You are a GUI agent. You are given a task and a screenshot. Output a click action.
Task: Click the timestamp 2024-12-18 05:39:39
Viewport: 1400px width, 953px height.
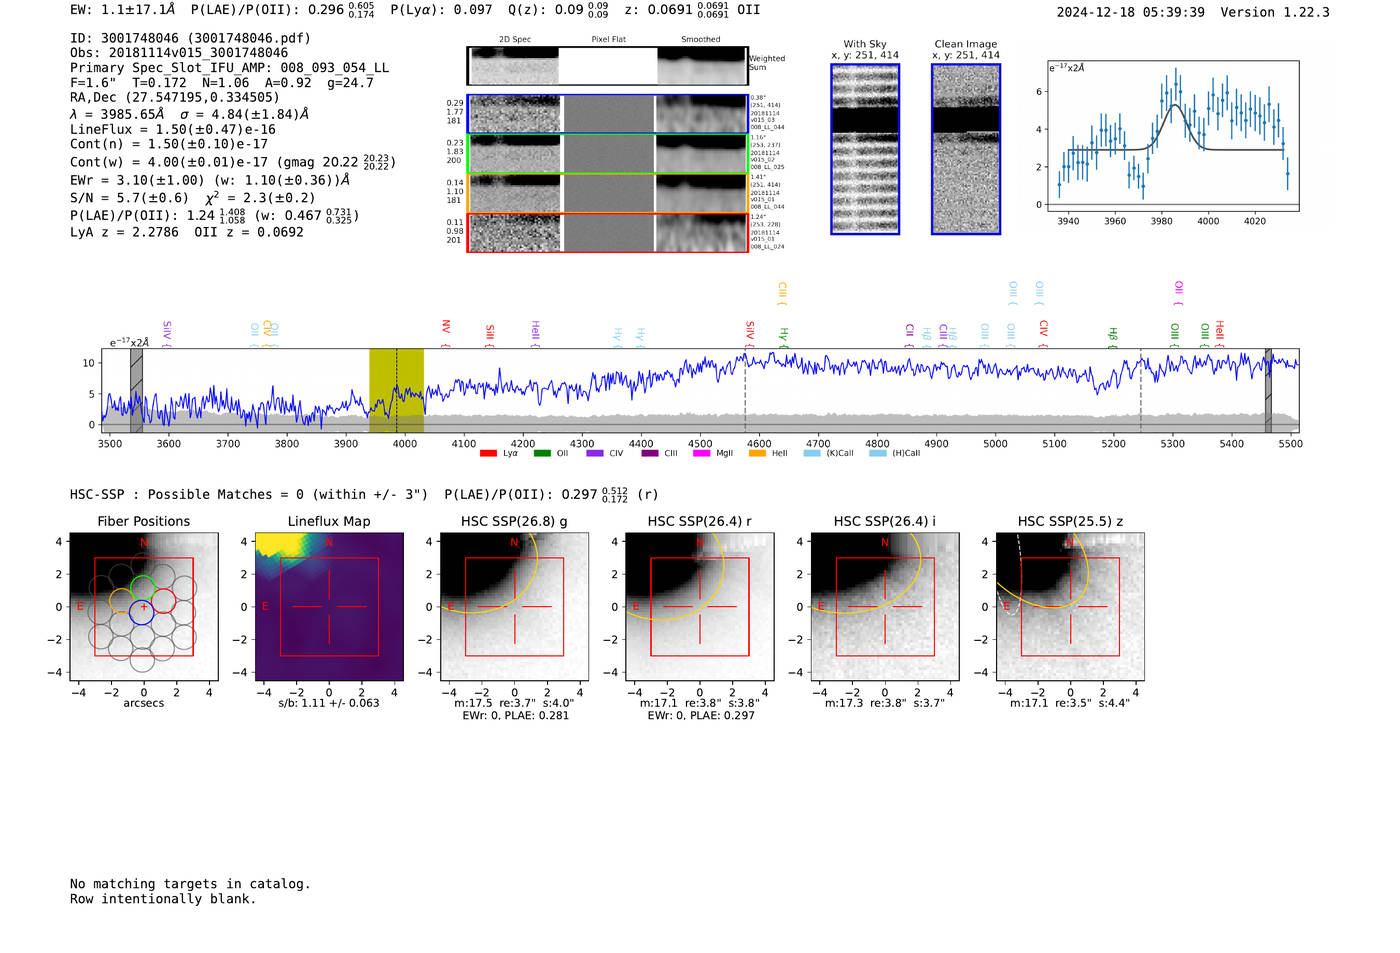[1130, 12]
